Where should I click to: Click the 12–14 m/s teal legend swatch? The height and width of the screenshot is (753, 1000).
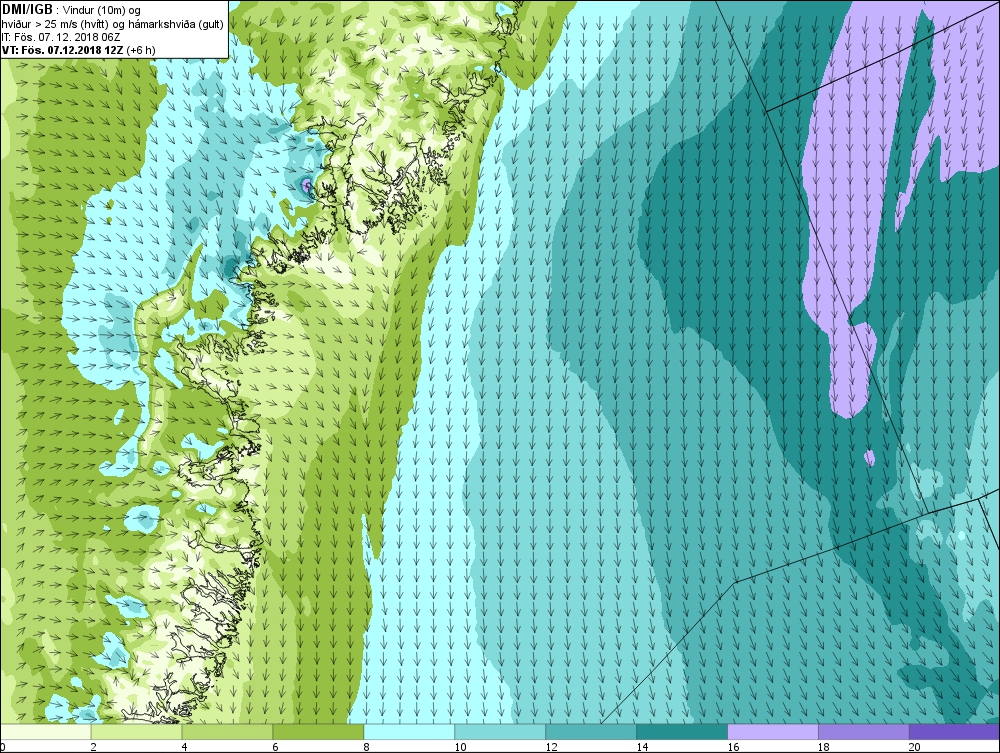click(x=591, y=731)
